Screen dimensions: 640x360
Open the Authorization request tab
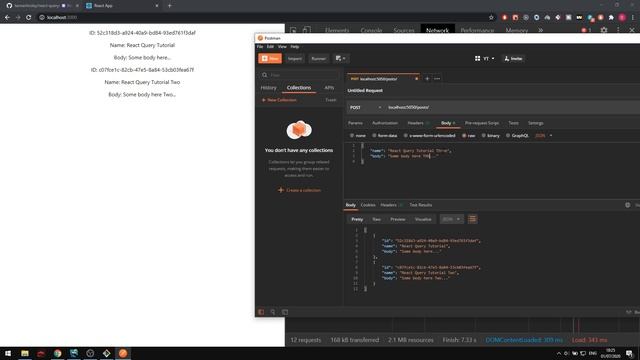coord(385,123)
